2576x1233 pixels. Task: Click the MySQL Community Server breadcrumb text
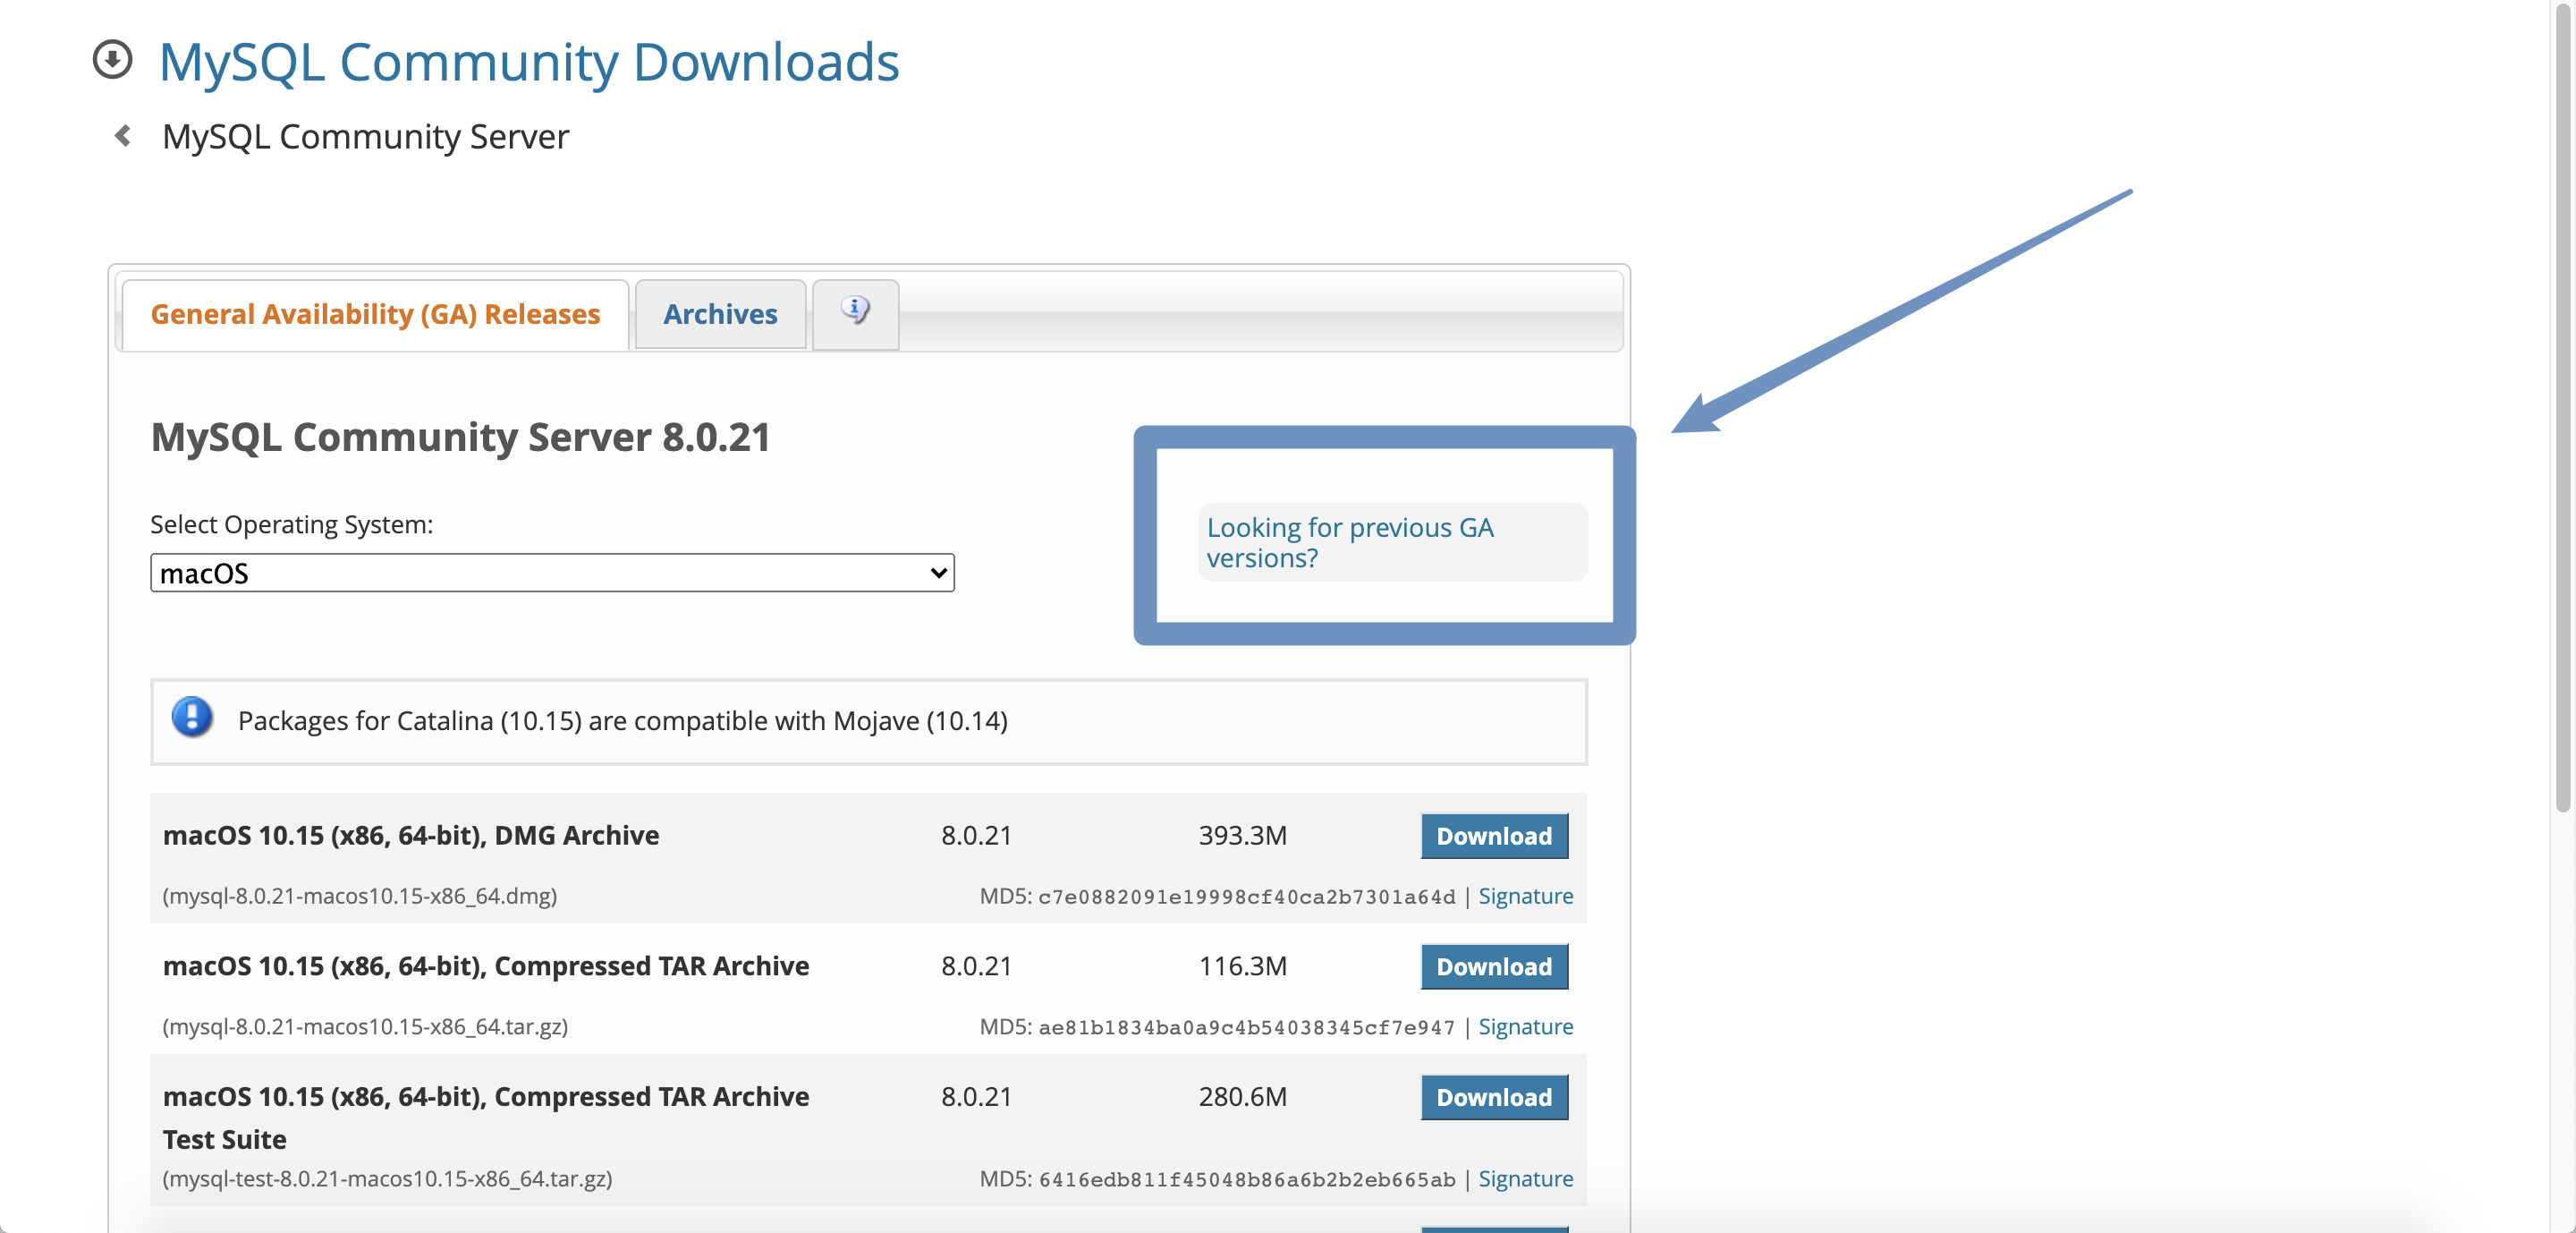tap(365, 136)
